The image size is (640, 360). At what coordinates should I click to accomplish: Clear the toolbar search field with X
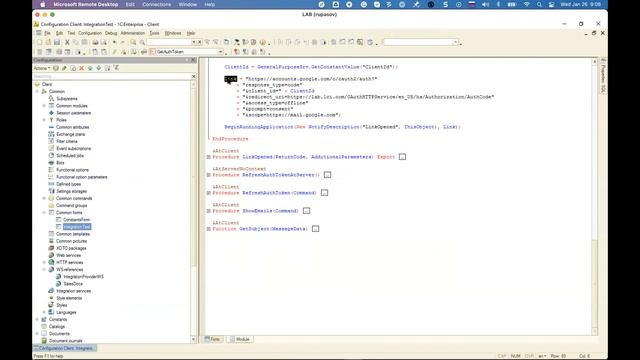(x=199, y=42)
